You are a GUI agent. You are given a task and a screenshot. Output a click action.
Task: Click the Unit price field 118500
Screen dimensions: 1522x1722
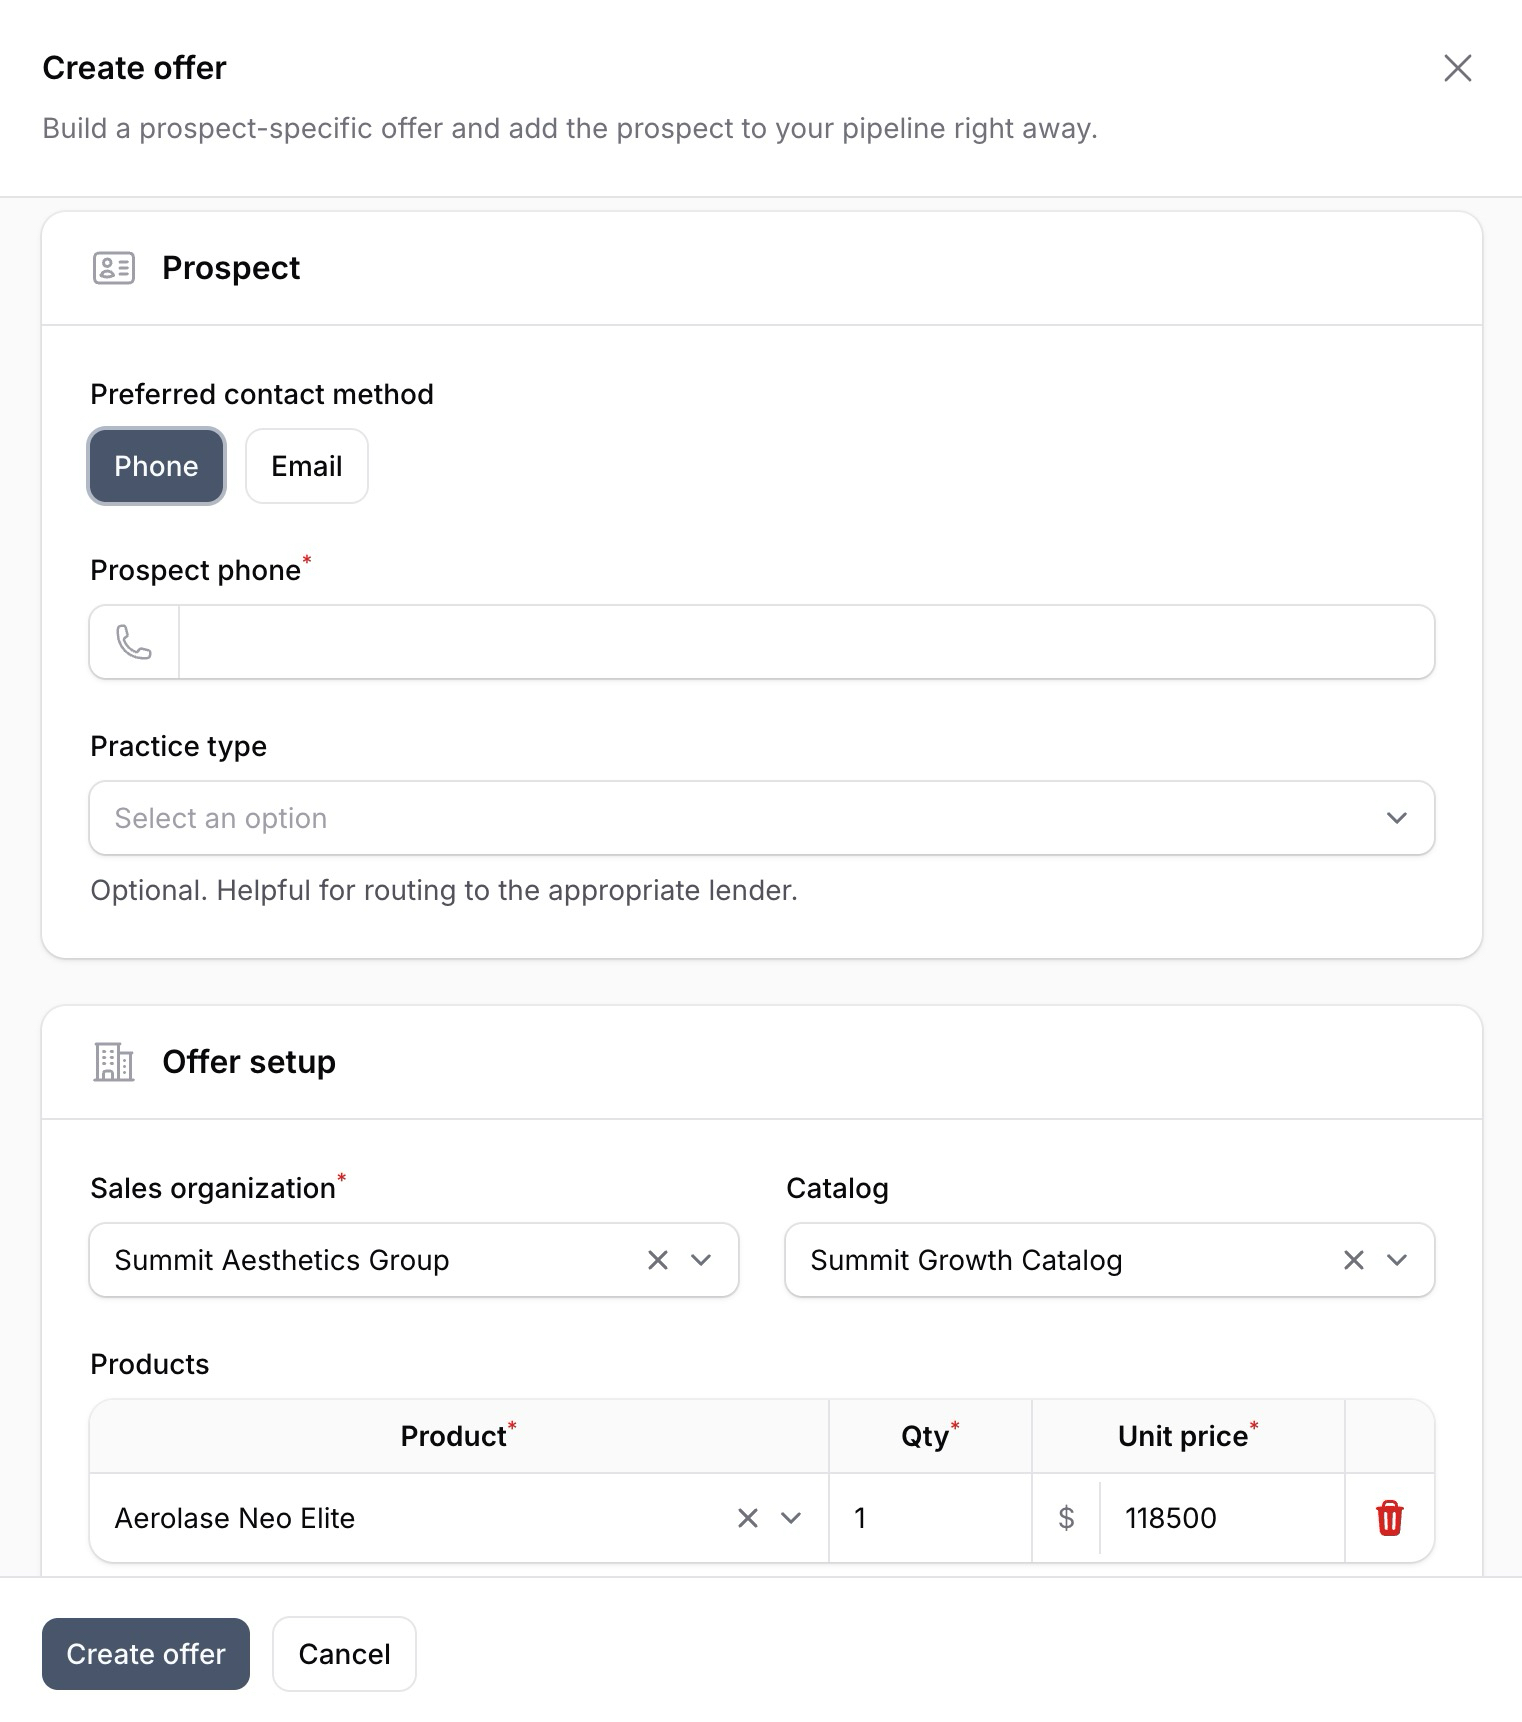[1222, 1518]
